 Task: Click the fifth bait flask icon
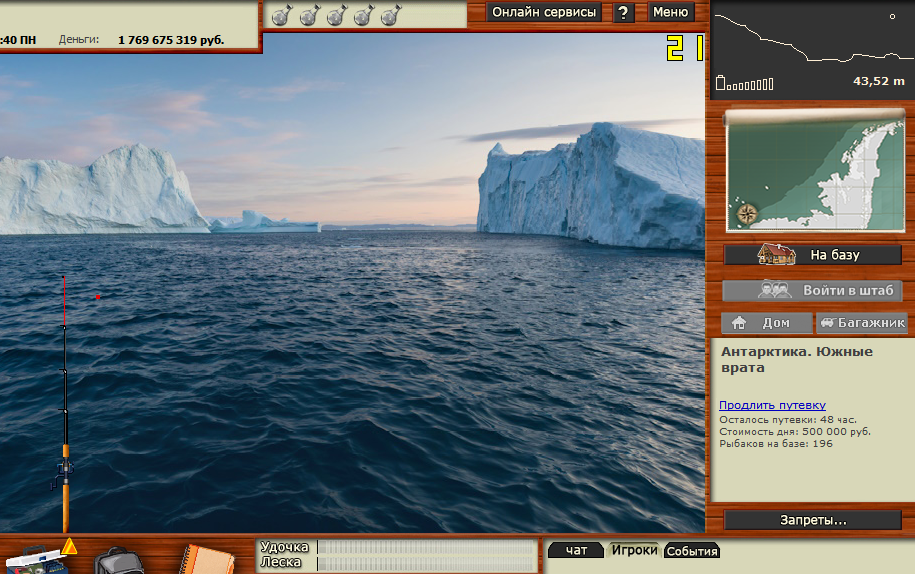(x=391, y=14)
